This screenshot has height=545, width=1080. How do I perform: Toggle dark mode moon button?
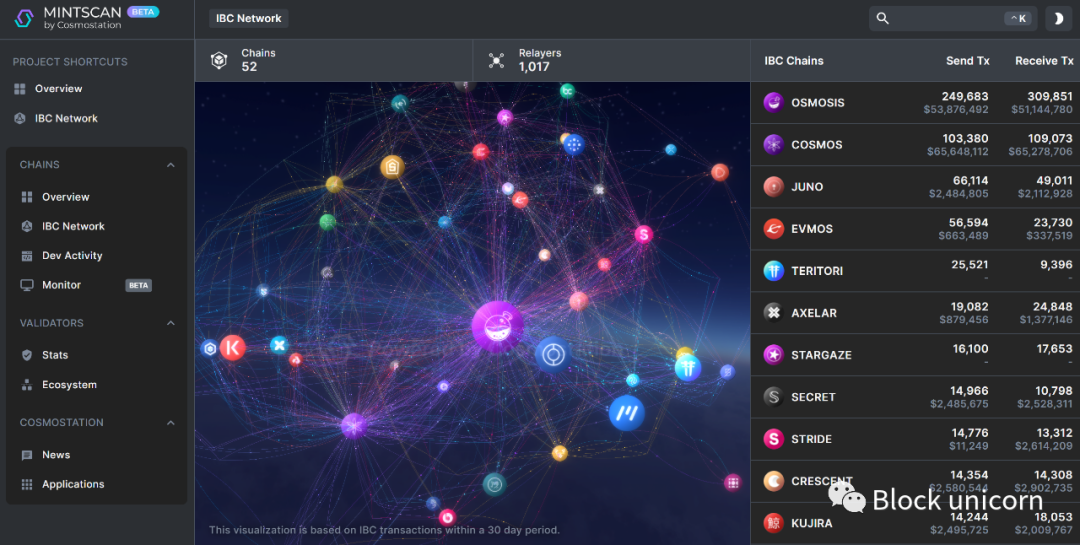click(x=1059, y=19)
